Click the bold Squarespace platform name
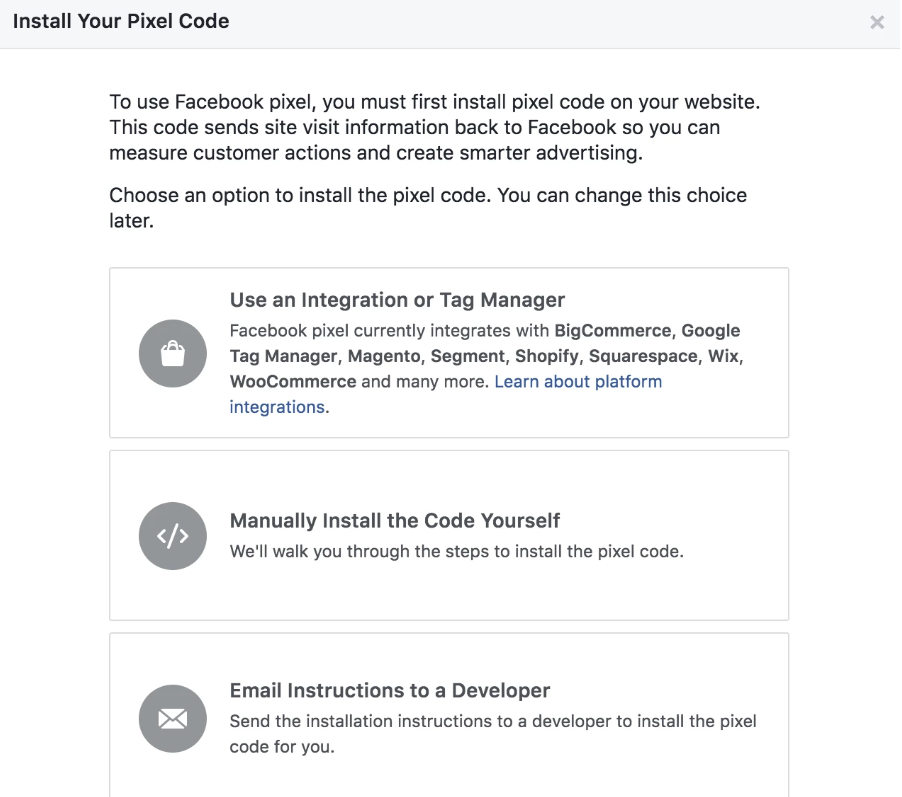 643,356
